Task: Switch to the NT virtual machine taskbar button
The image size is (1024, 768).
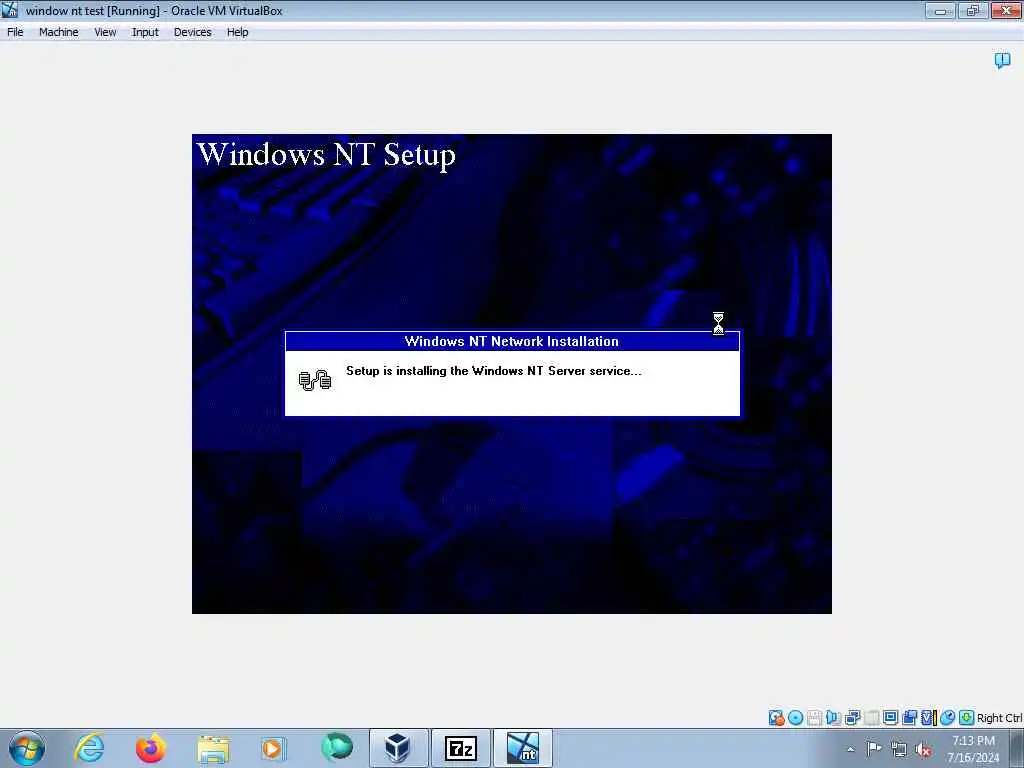Action: (522, 748)
